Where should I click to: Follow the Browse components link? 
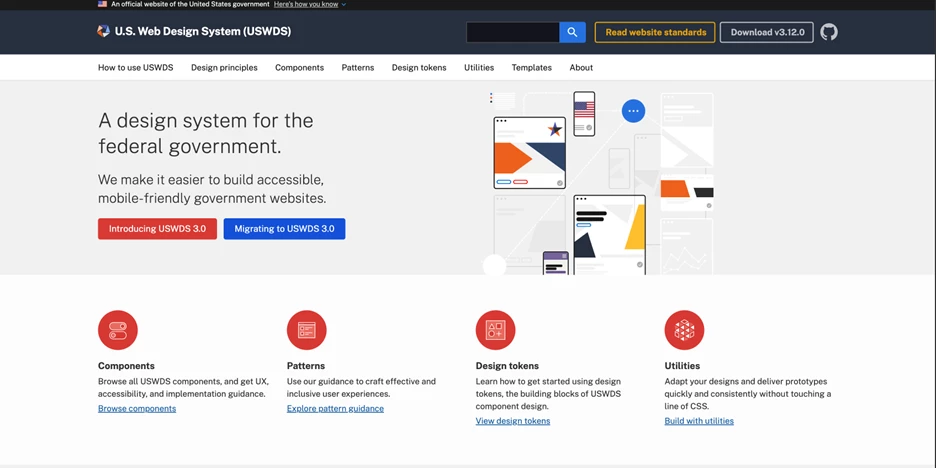[x=137, y=409]
